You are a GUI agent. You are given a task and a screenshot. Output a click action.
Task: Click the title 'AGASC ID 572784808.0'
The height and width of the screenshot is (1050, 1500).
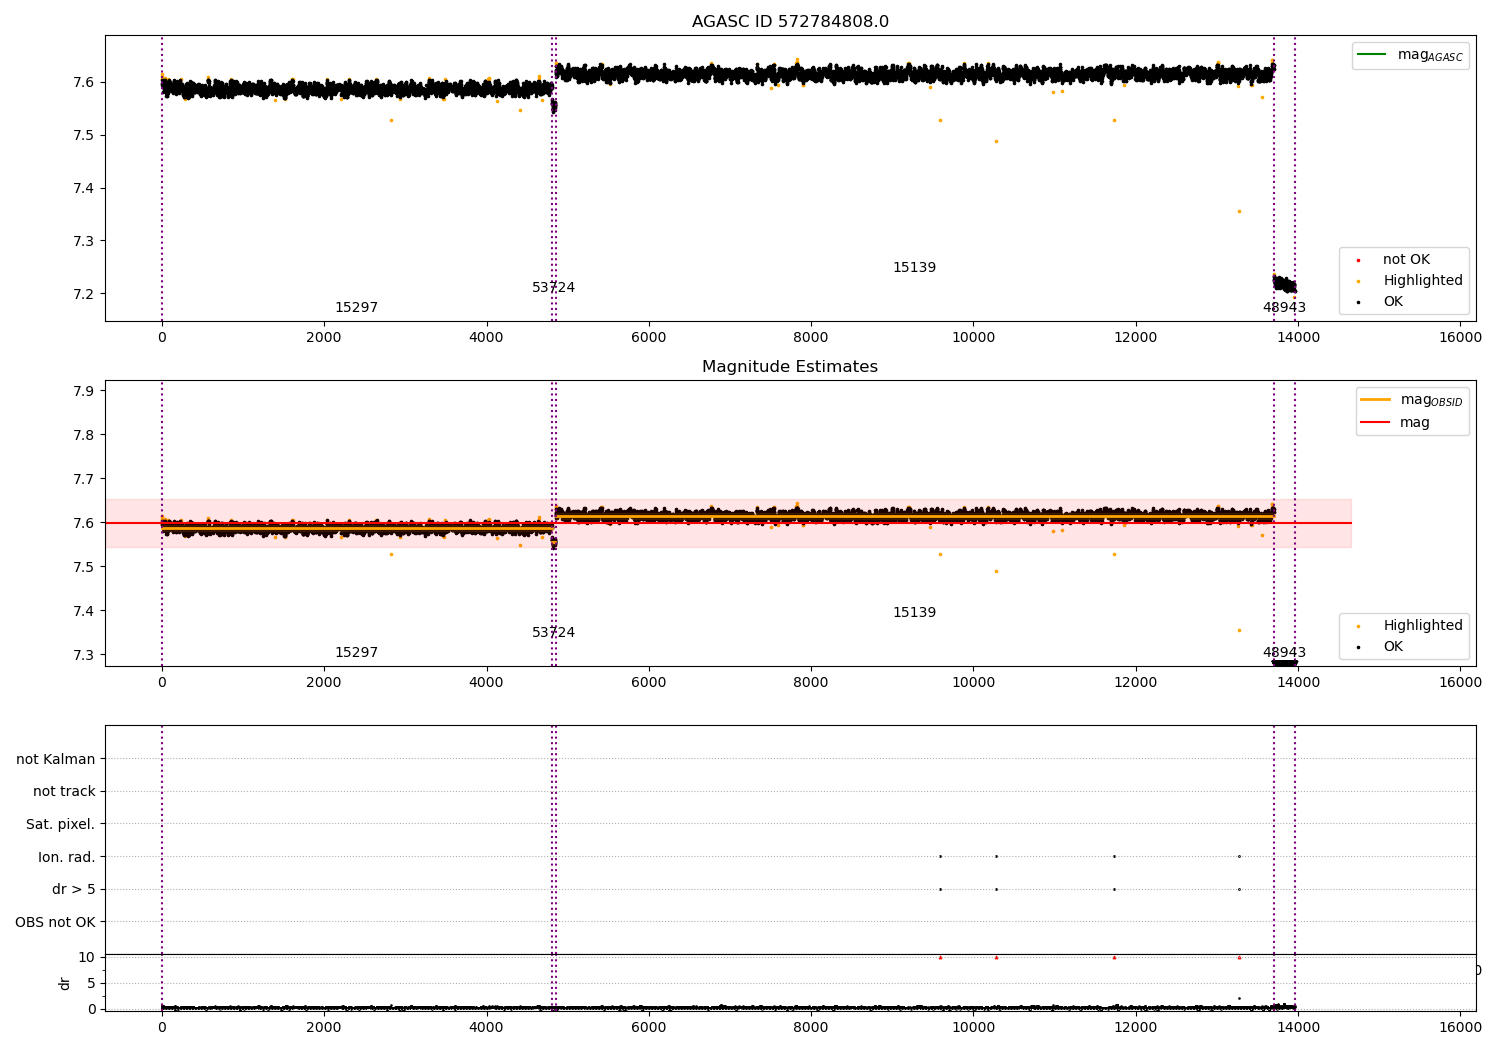tap(790, 22)
